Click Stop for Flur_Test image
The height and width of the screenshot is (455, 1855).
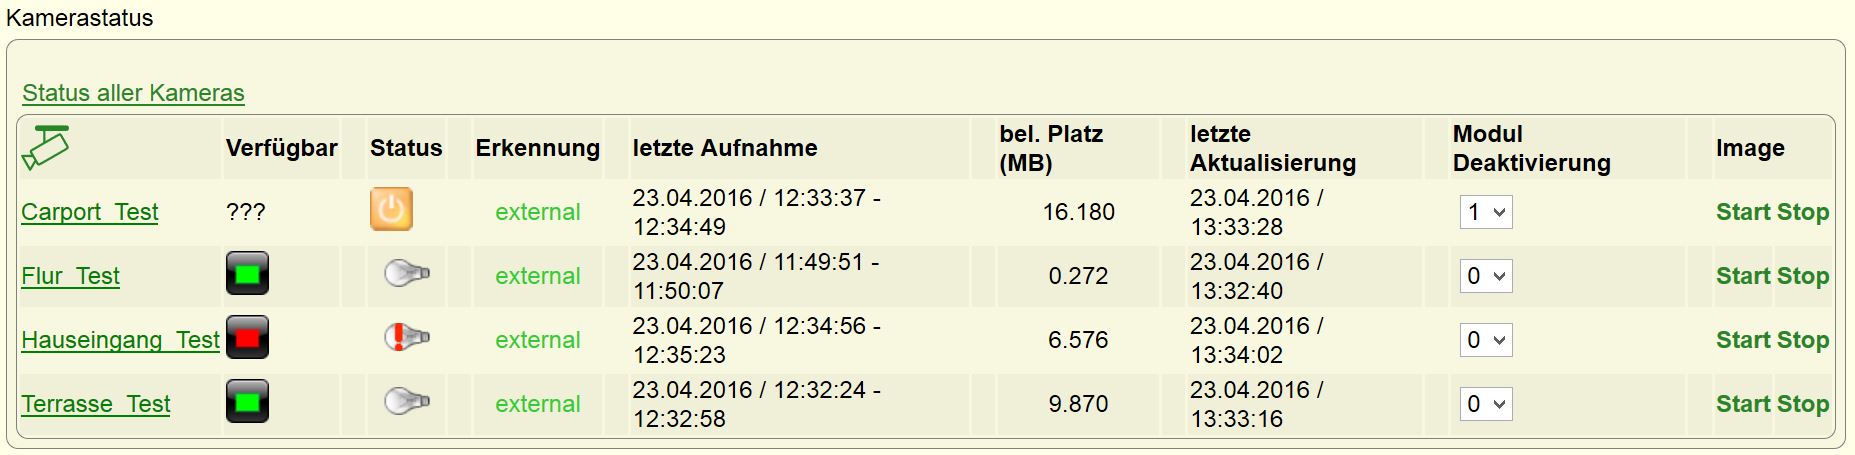click(x=1803, y=276)
